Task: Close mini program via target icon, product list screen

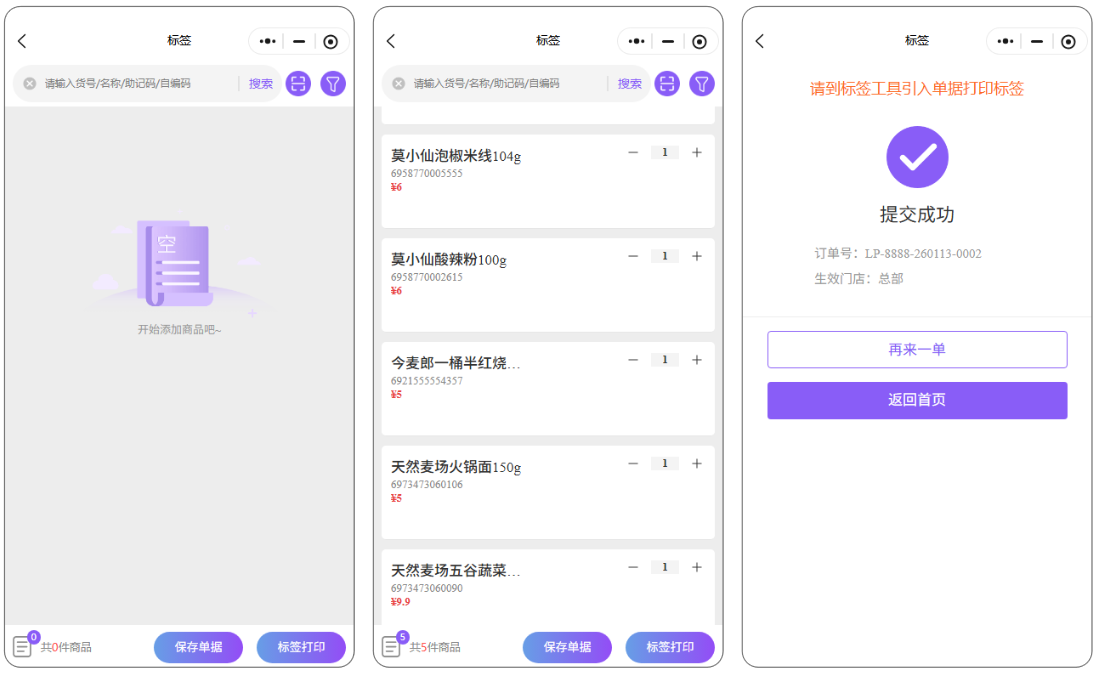Action: point(700,42)
